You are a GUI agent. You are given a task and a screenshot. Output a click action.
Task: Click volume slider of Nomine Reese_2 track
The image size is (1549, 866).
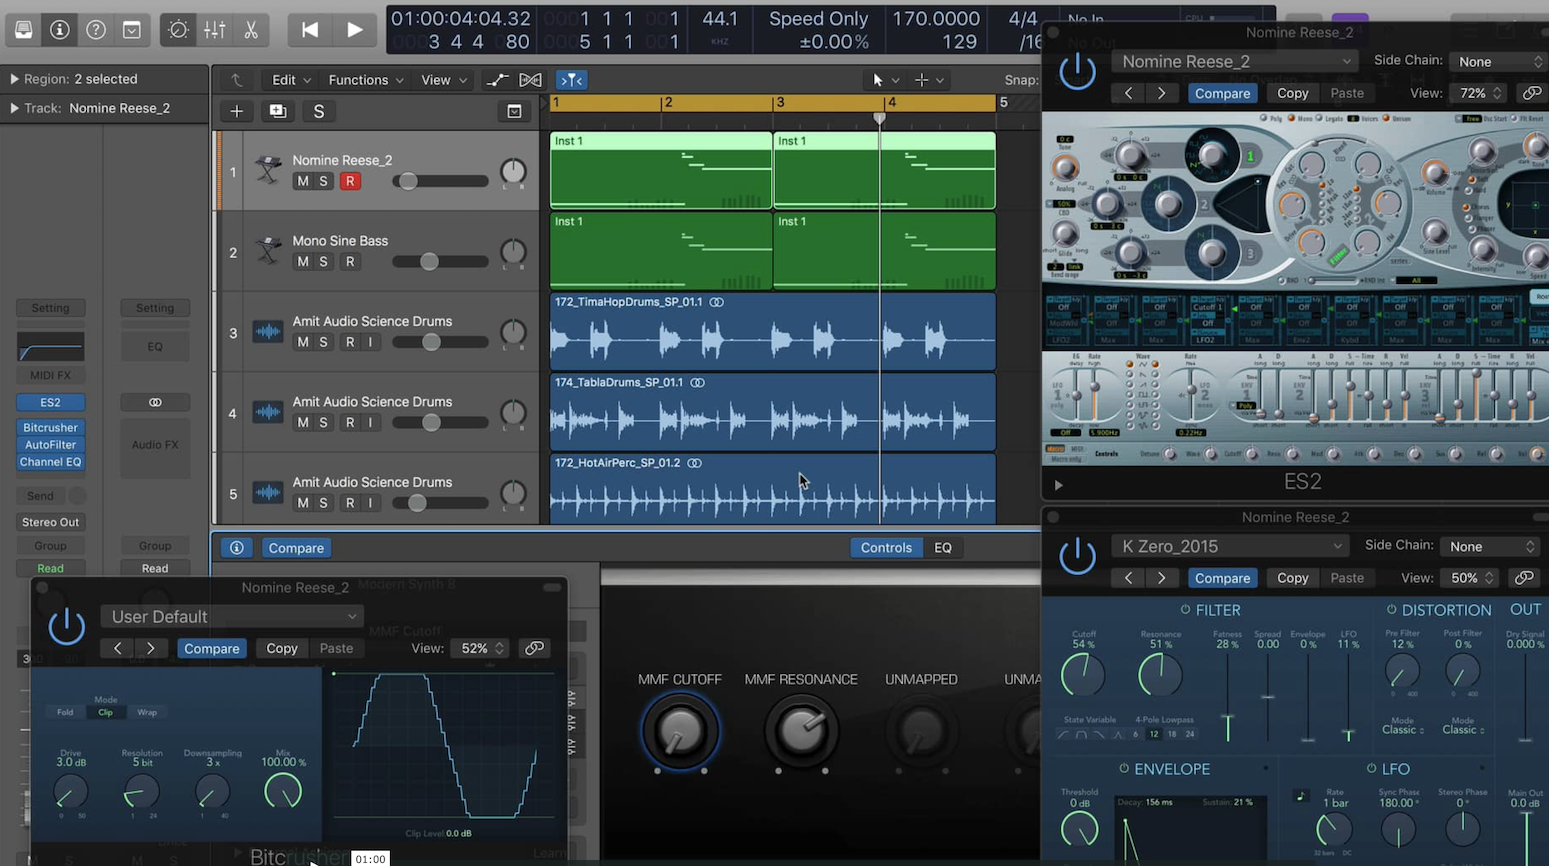440,181
